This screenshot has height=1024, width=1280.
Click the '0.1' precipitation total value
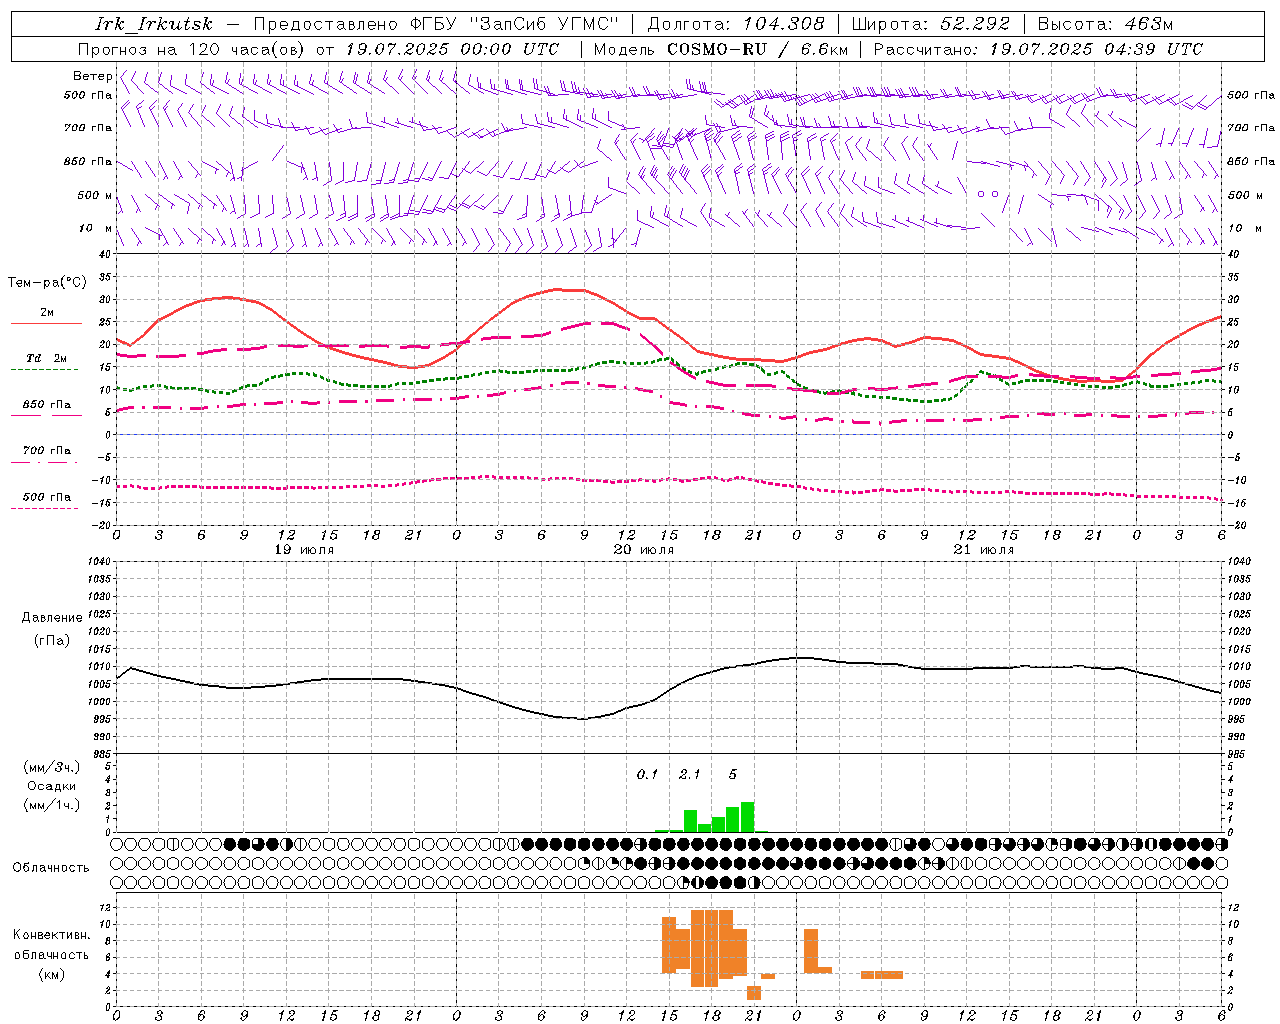pos(648,775)
